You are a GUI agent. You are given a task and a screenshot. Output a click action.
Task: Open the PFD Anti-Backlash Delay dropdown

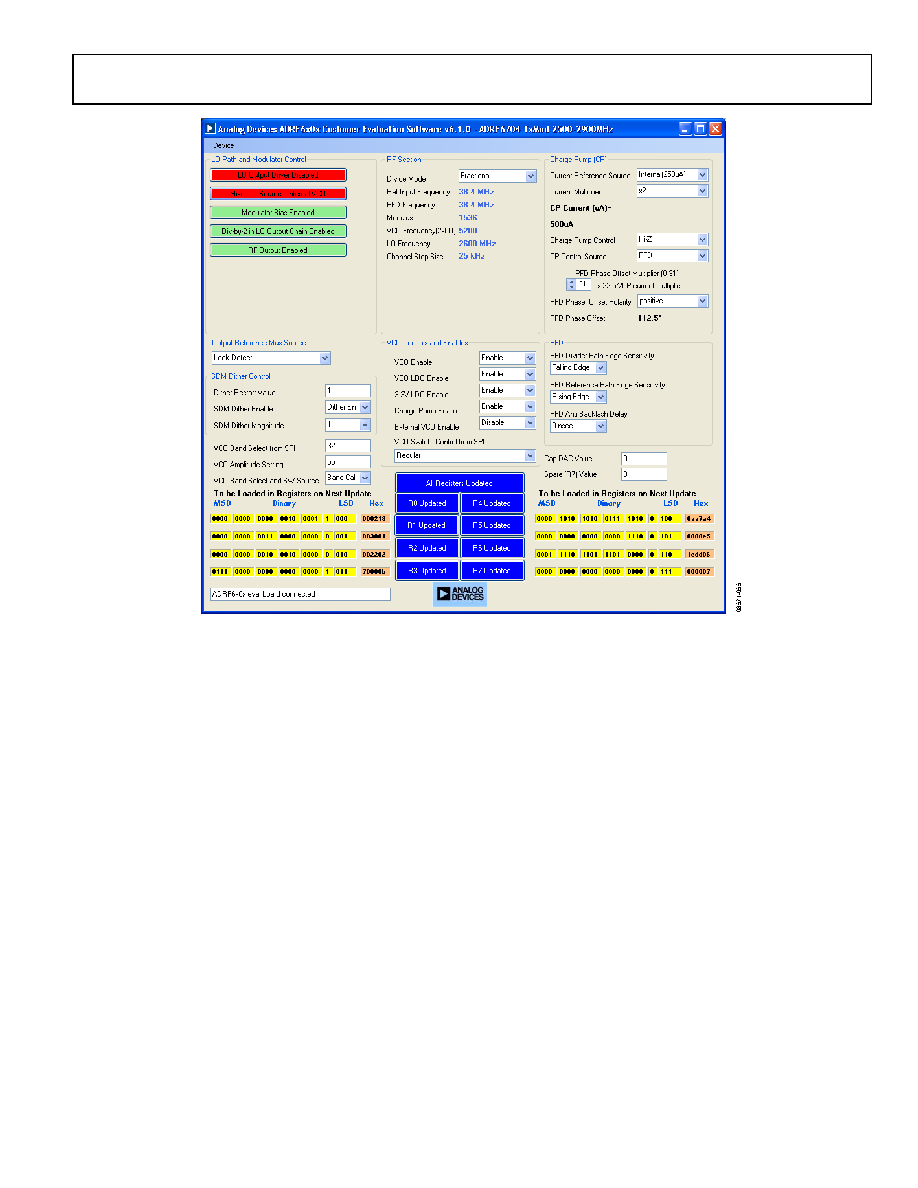(578, 427)
